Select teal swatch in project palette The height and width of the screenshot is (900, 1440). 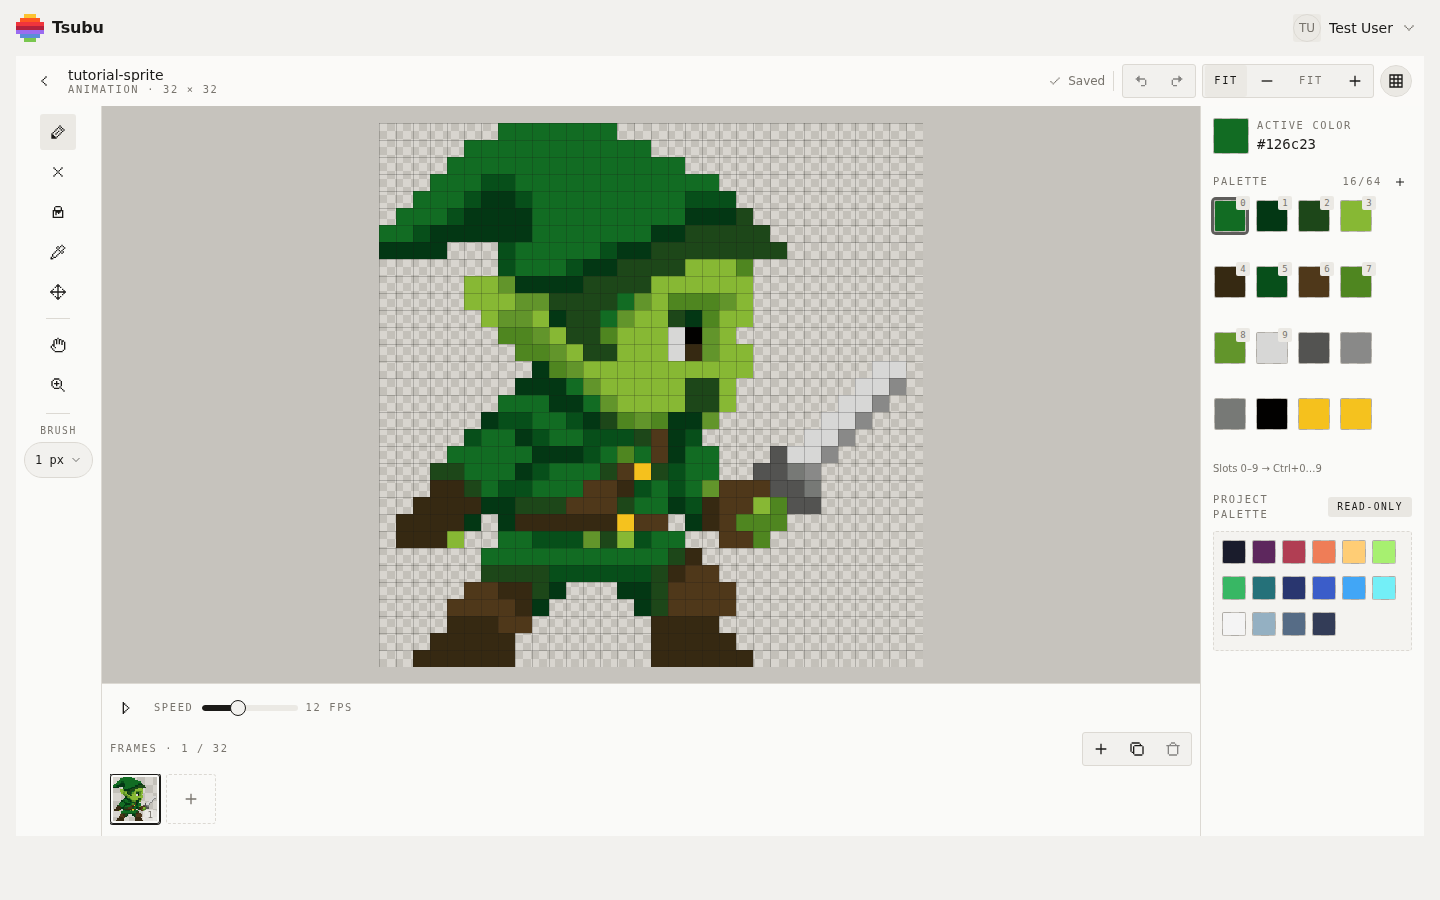[x=1264, y=588]
